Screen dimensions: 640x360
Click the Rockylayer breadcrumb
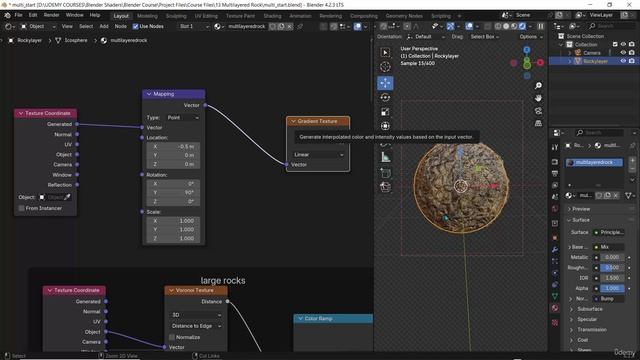pos(29,40)
